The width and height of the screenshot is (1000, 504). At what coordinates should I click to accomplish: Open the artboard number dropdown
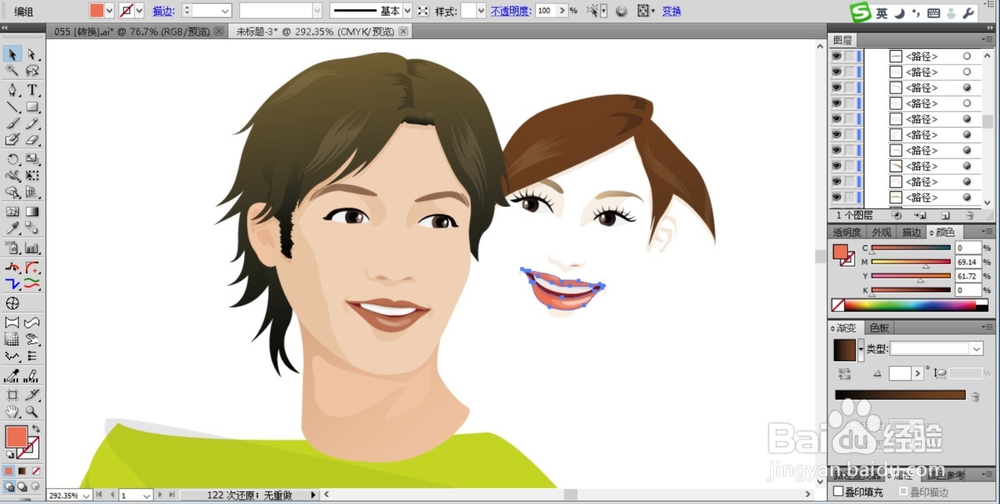(x=146, y=496)
